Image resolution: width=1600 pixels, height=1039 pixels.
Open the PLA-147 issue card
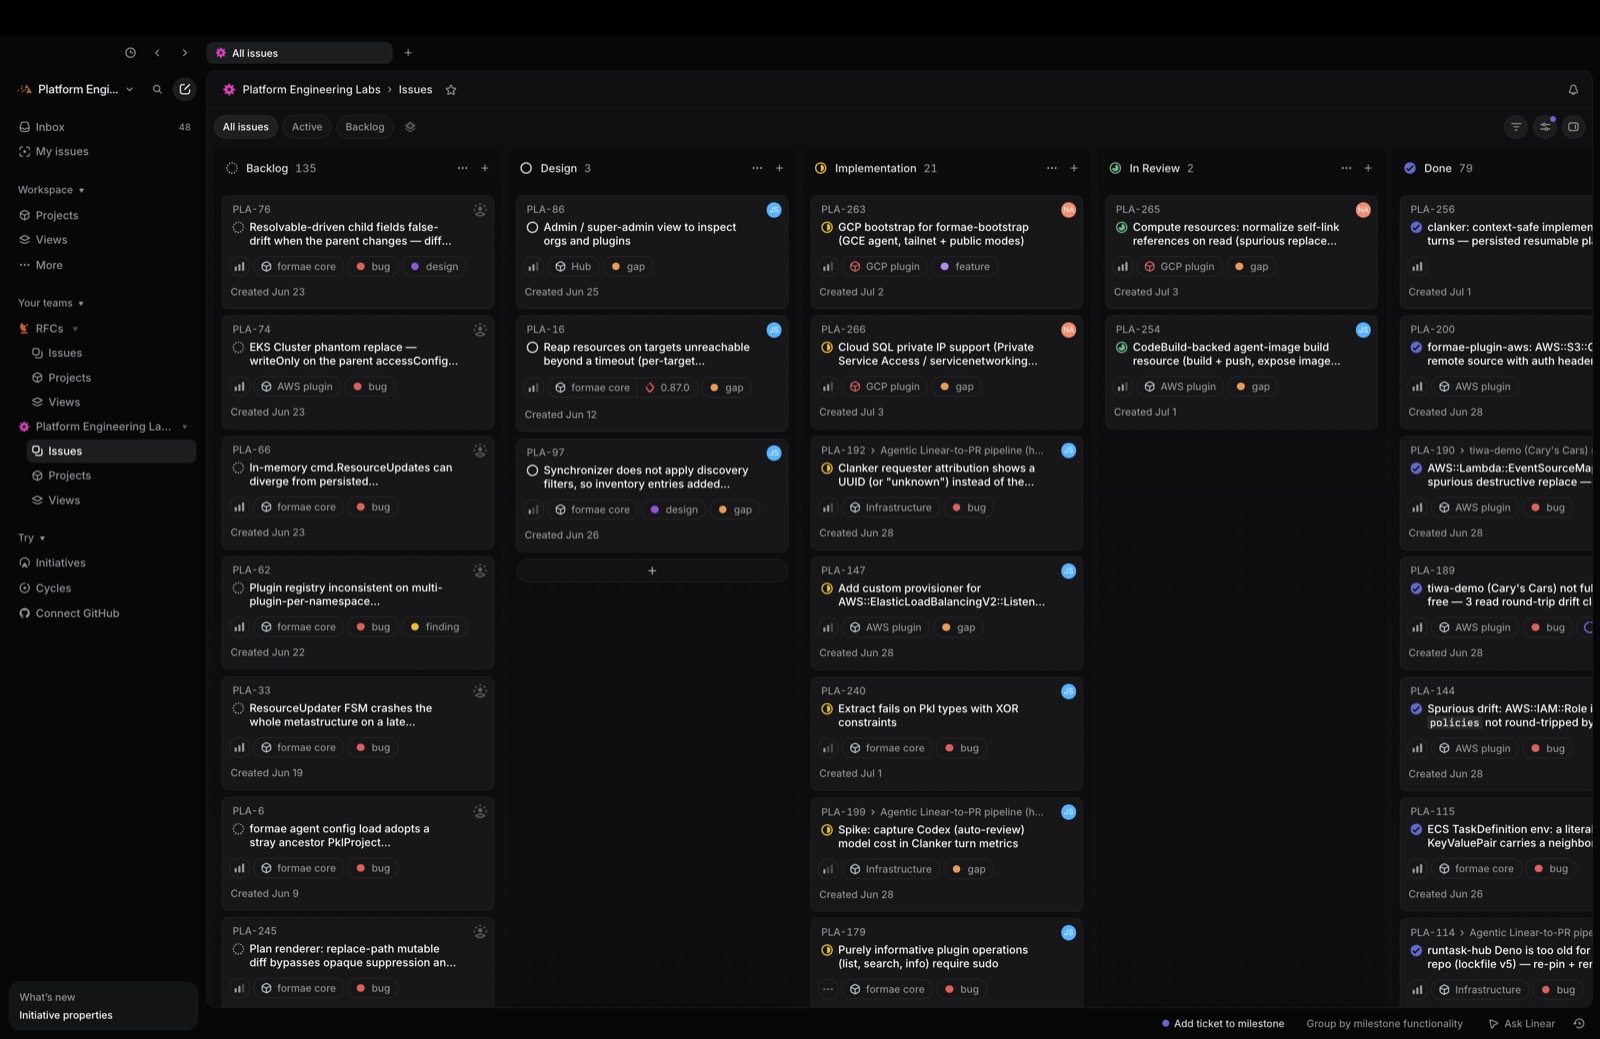tap(946, 614)
